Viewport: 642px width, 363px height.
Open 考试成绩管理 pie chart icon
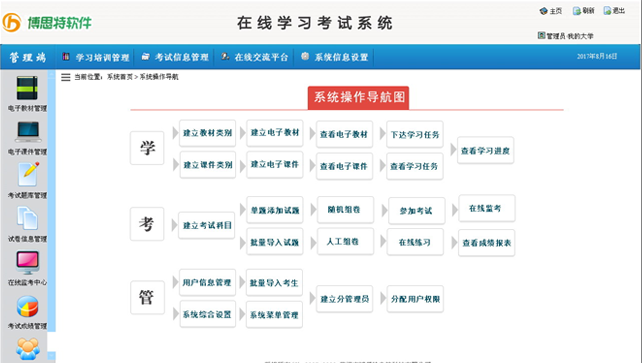[27, 307]
